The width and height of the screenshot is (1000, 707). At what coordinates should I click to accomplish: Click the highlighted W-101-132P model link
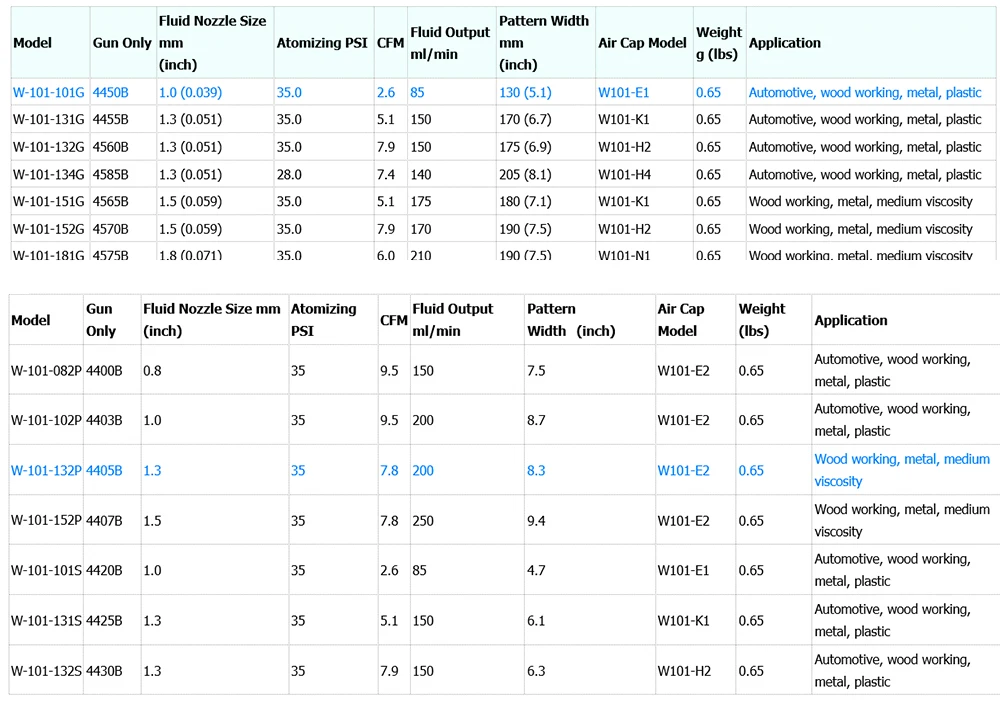coord(46,470)
